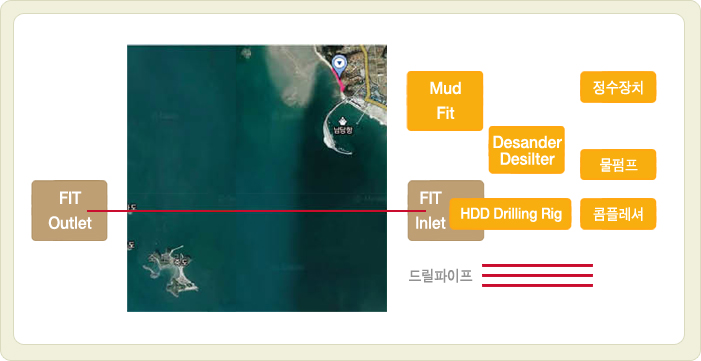Select the Mud Fit box
701x361 pixels.
tap(445, 101)
